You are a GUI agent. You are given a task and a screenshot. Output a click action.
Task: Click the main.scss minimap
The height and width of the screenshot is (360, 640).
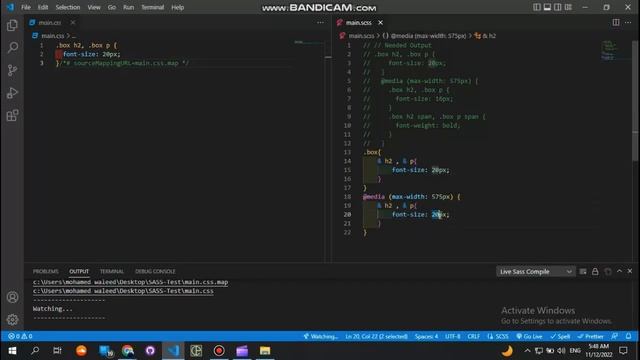coord(616,51)
